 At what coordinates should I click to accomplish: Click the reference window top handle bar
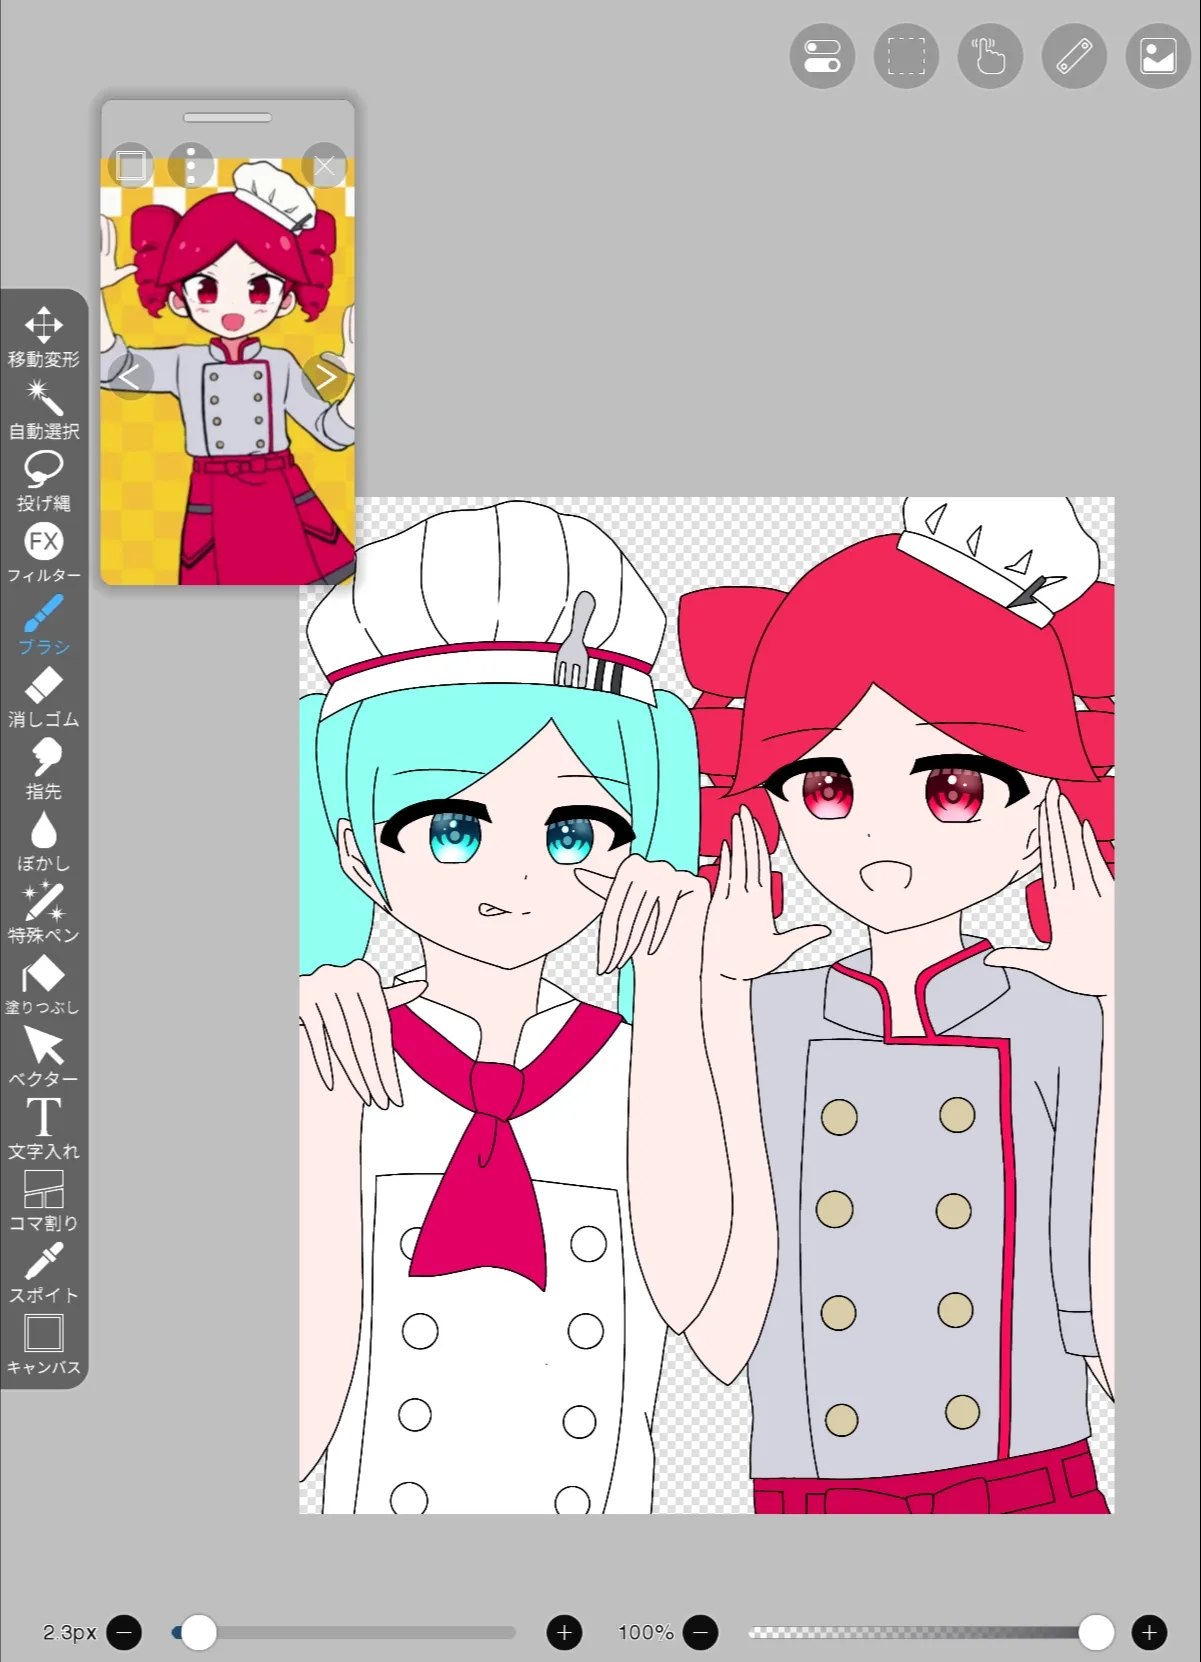[227, 118]
